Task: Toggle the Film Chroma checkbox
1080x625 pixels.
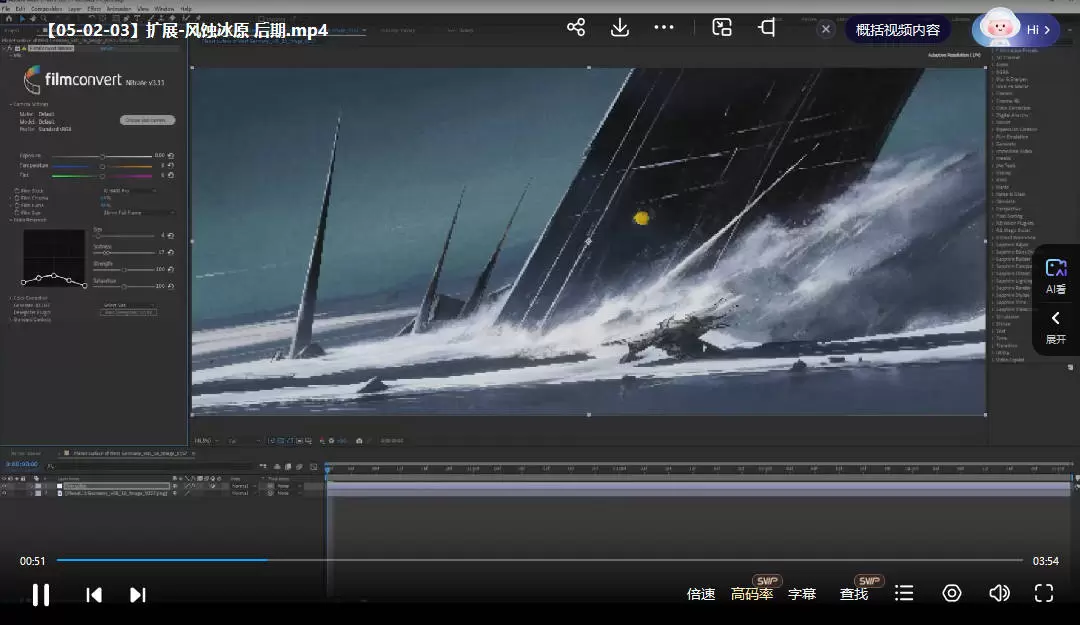Action: coord(17,198)
